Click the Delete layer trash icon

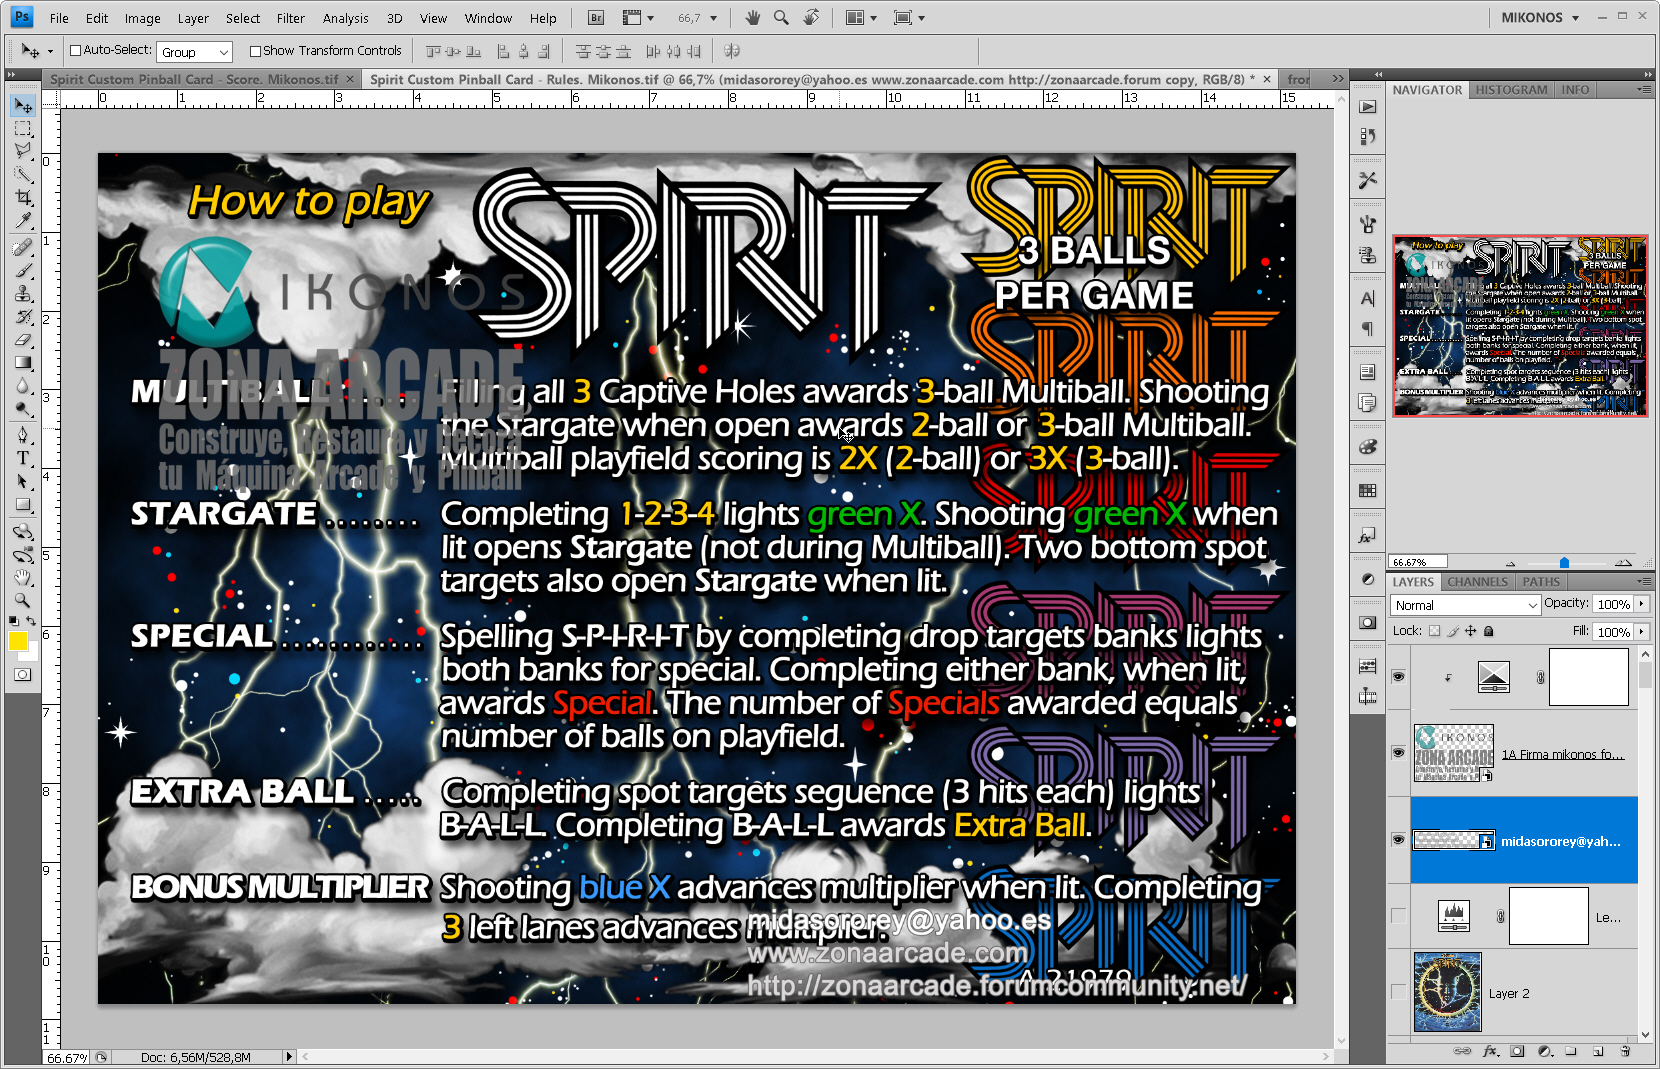coord(1625,1051)
